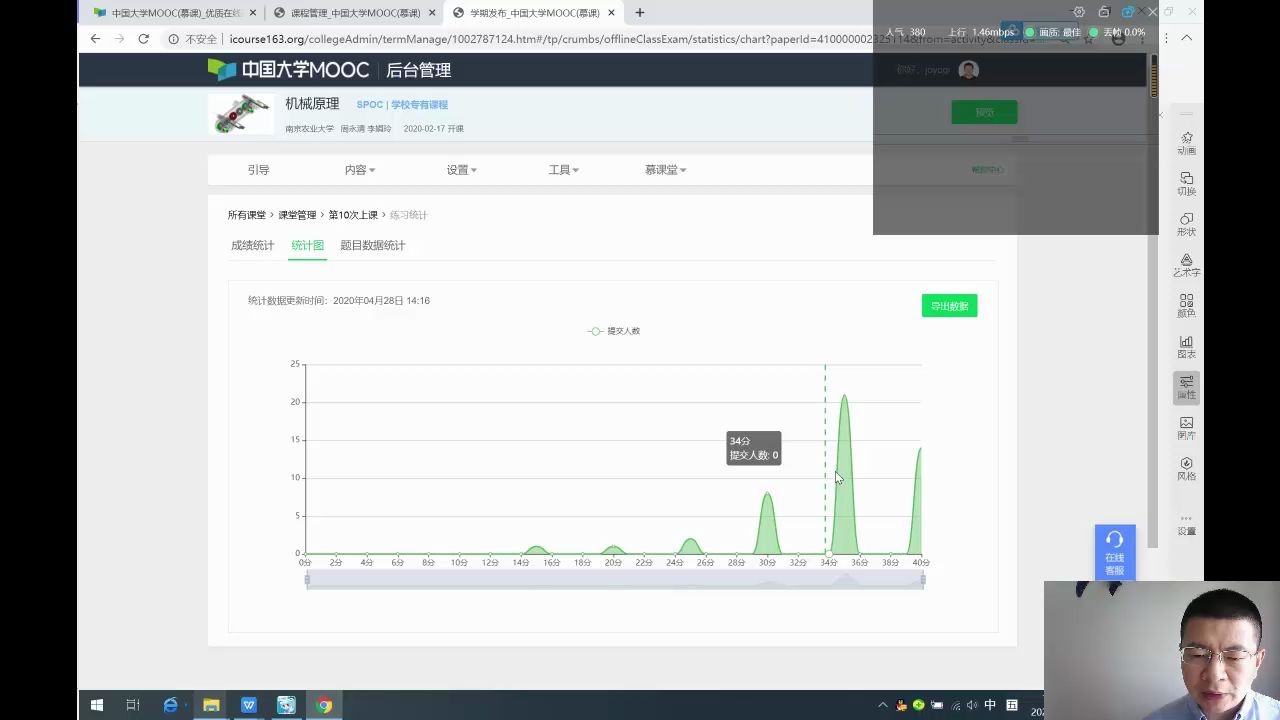Open the 图表 chart tool in right sidebar

pyautogui.click(x=1186, y=347)
